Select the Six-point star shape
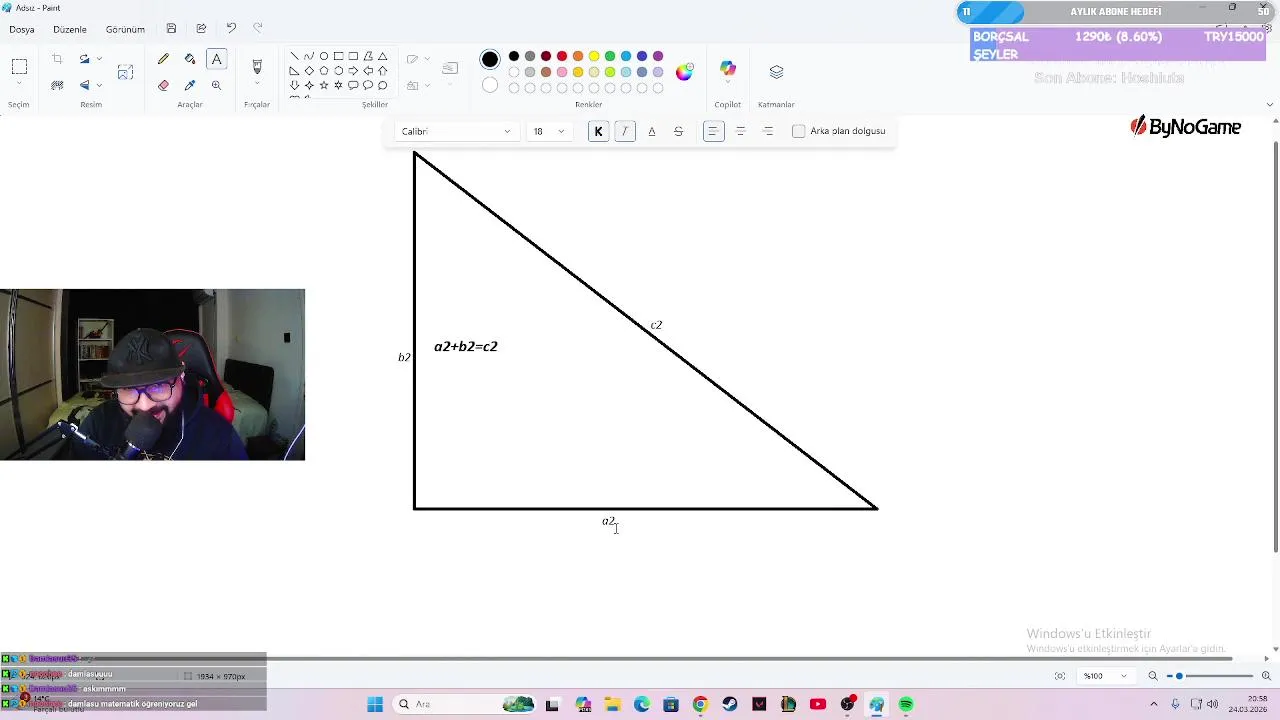 coord(338,85)
